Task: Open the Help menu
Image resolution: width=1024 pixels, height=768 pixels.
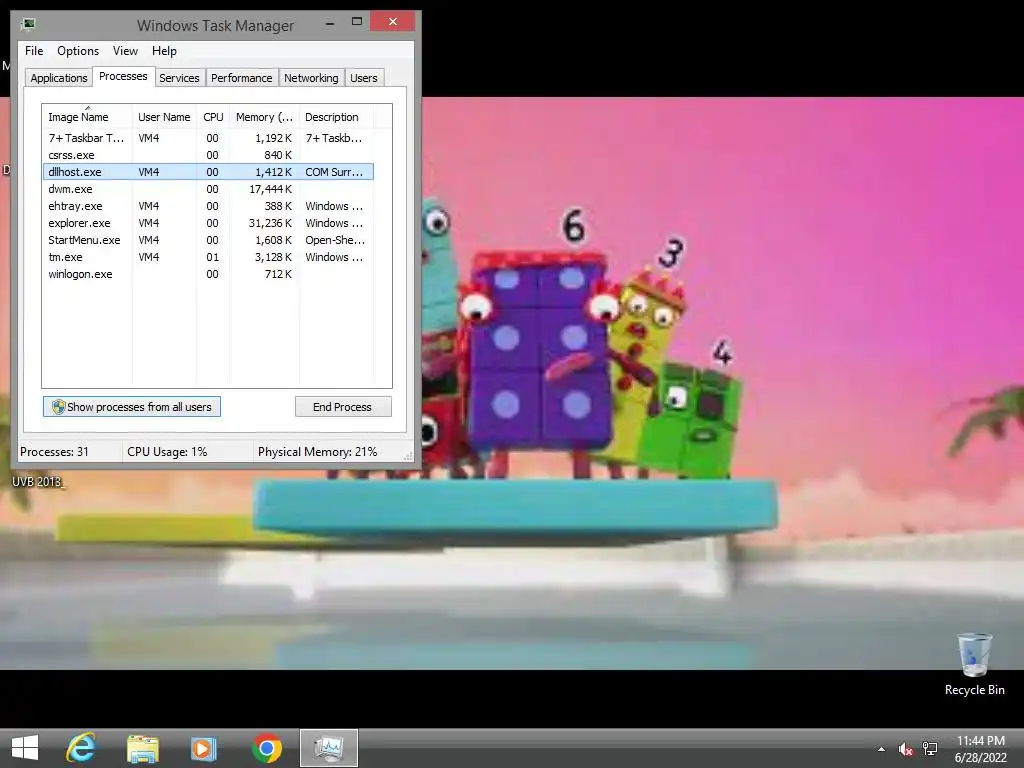Action: coord(164,51)
